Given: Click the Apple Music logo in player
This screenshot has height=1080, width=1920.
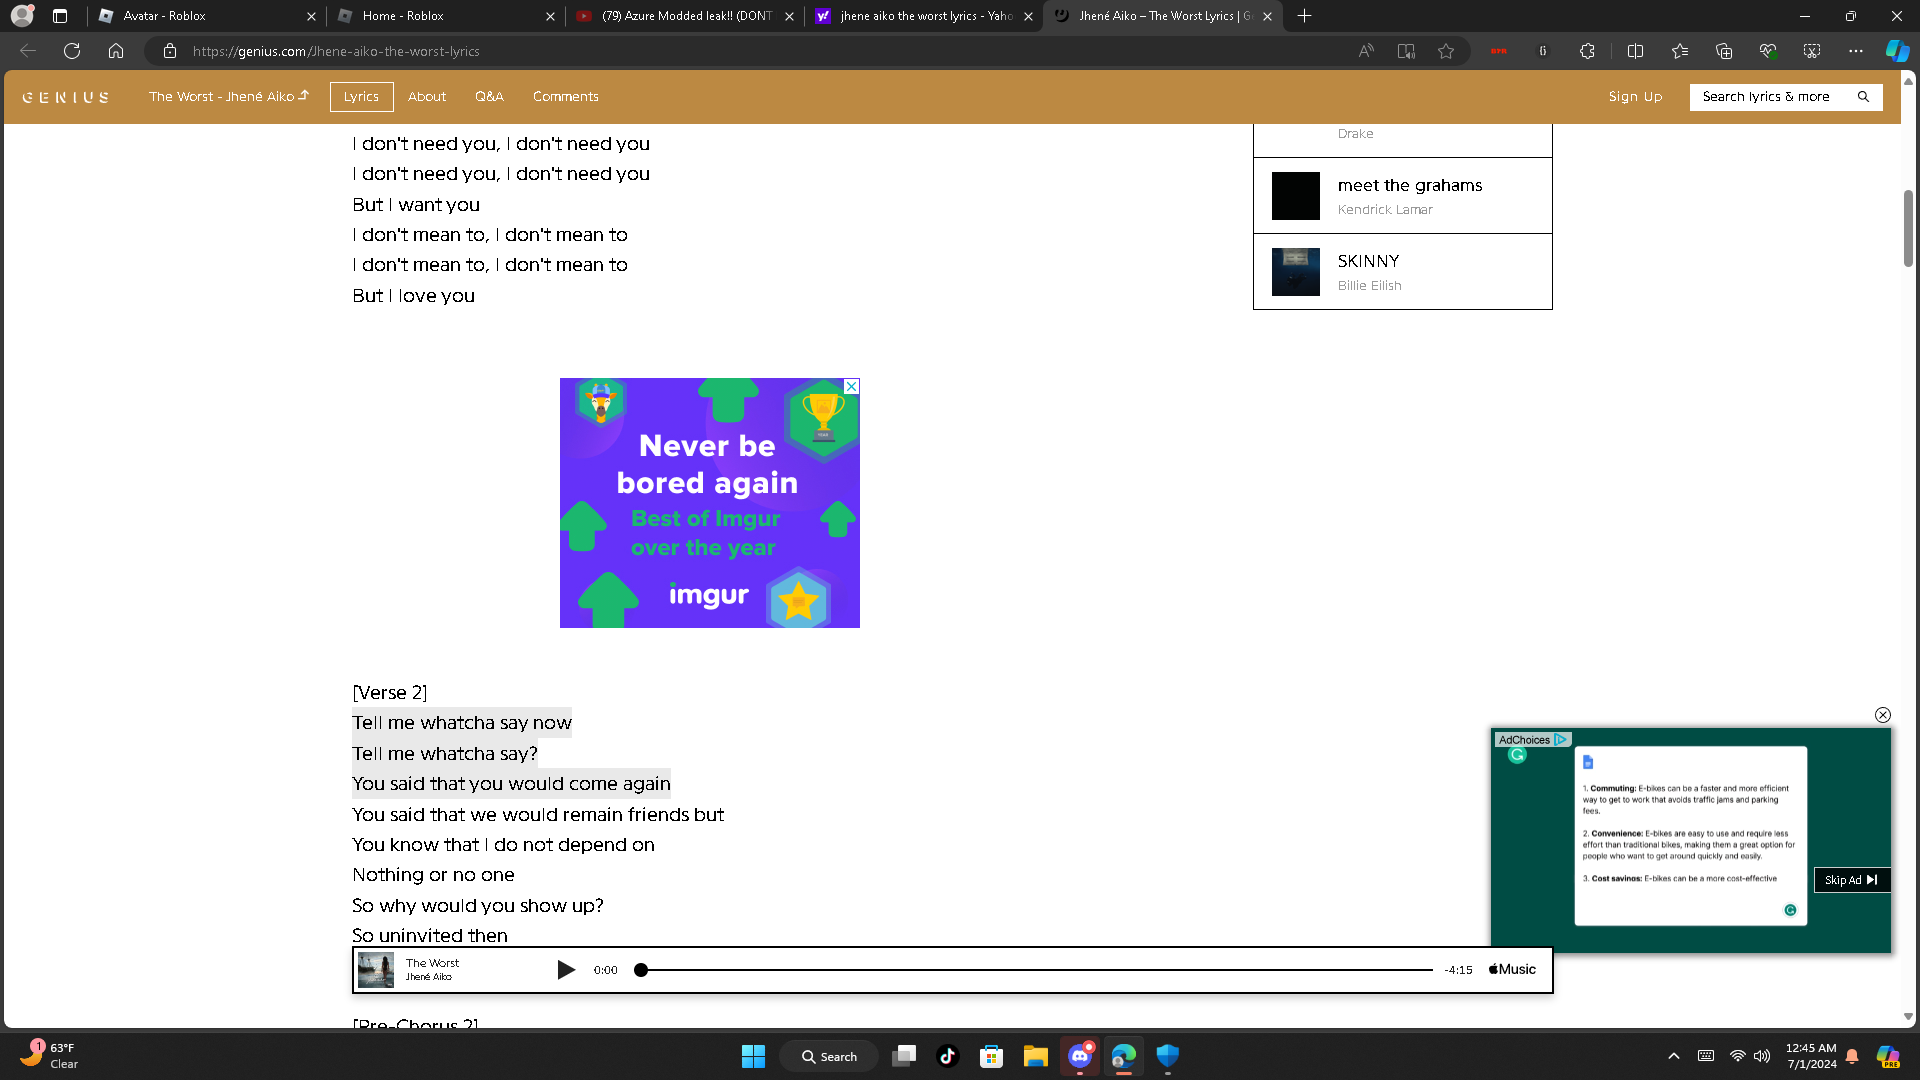Looking at the screenshot, I should [1512, 970].
